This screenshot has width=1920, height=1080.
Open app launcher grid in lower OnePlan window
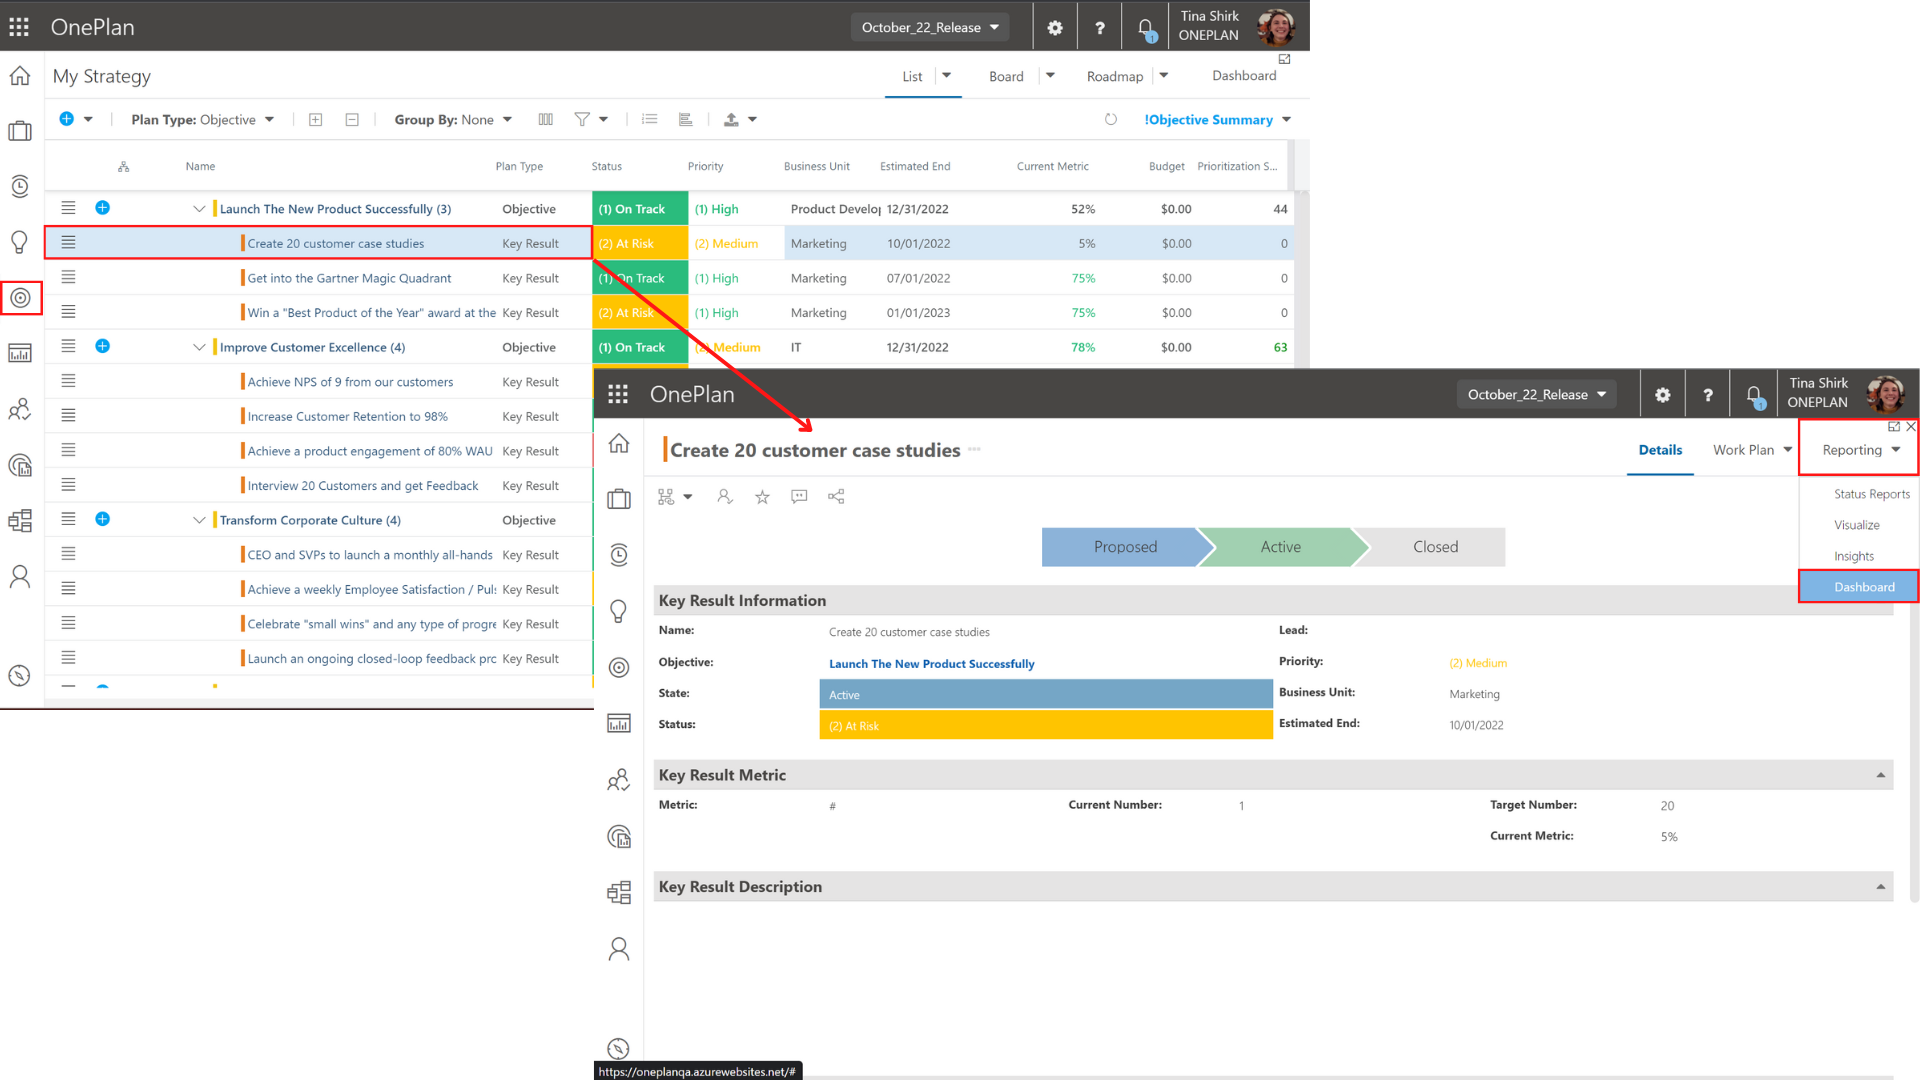(618, 395)
